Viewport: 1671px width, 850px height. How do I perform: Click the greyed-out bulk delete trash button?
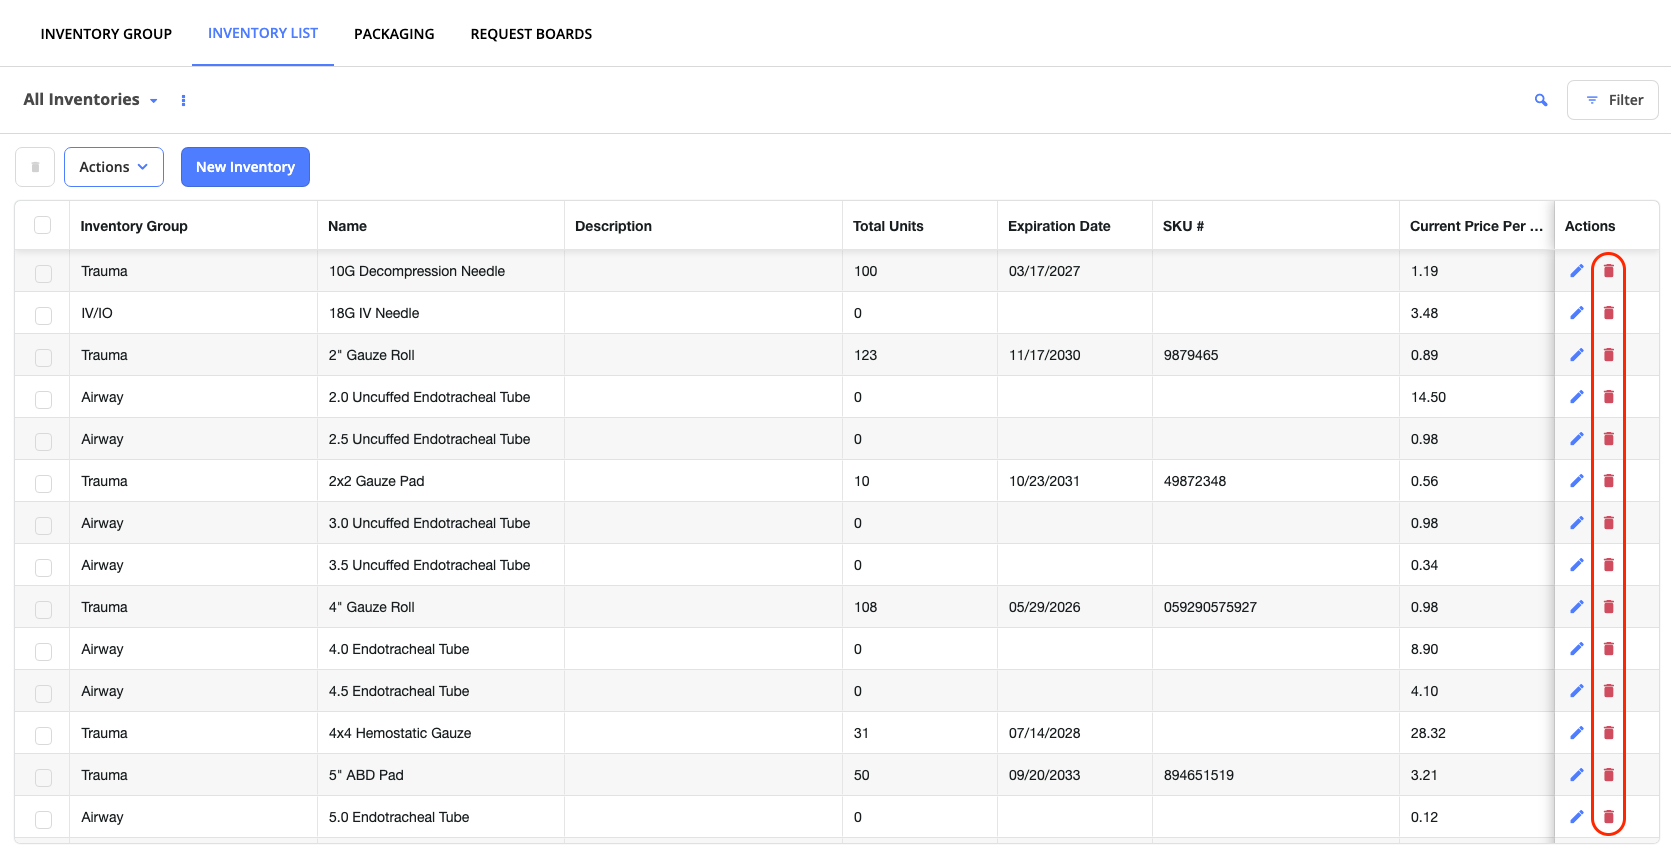click(x=35, y=167)
